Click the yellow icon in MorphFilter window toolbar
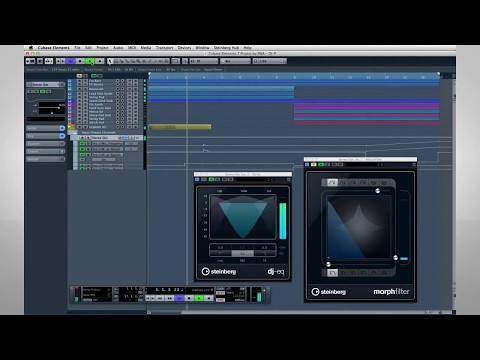The width and height of the screenshot is (480, 360). [x=314, y=164]
